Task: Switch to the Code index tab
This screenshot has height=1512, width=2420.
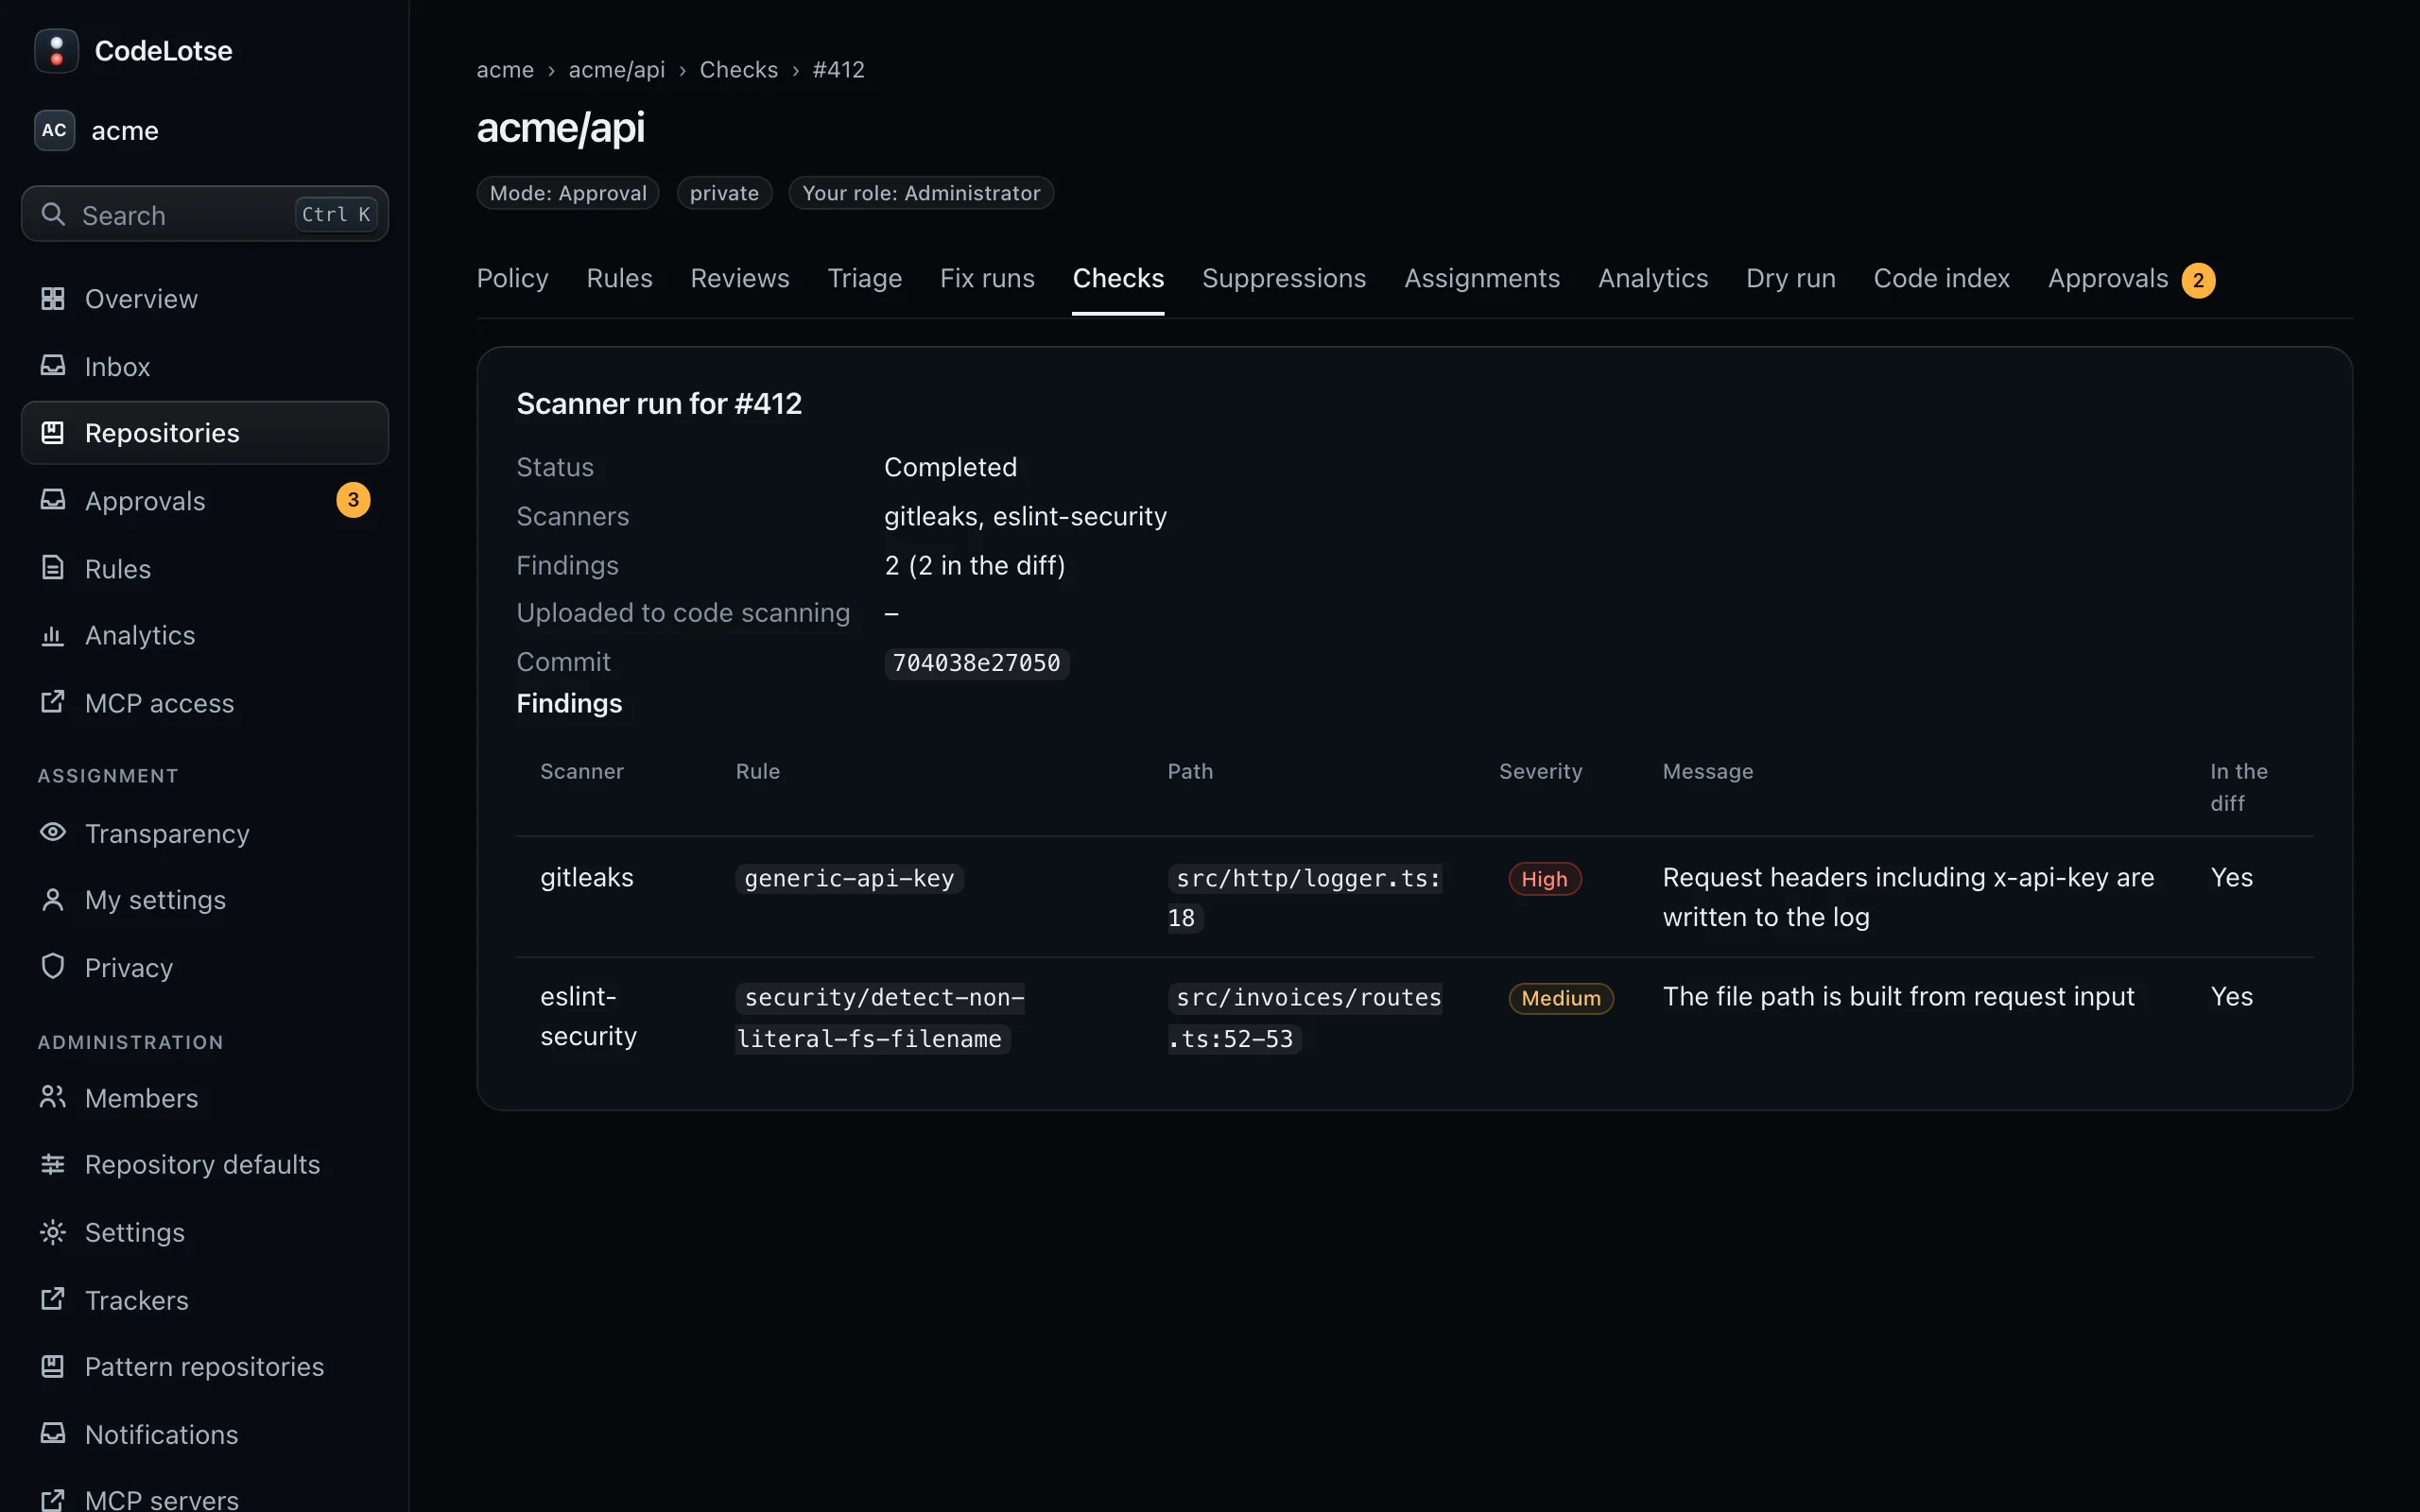Action: point(1941,279)
